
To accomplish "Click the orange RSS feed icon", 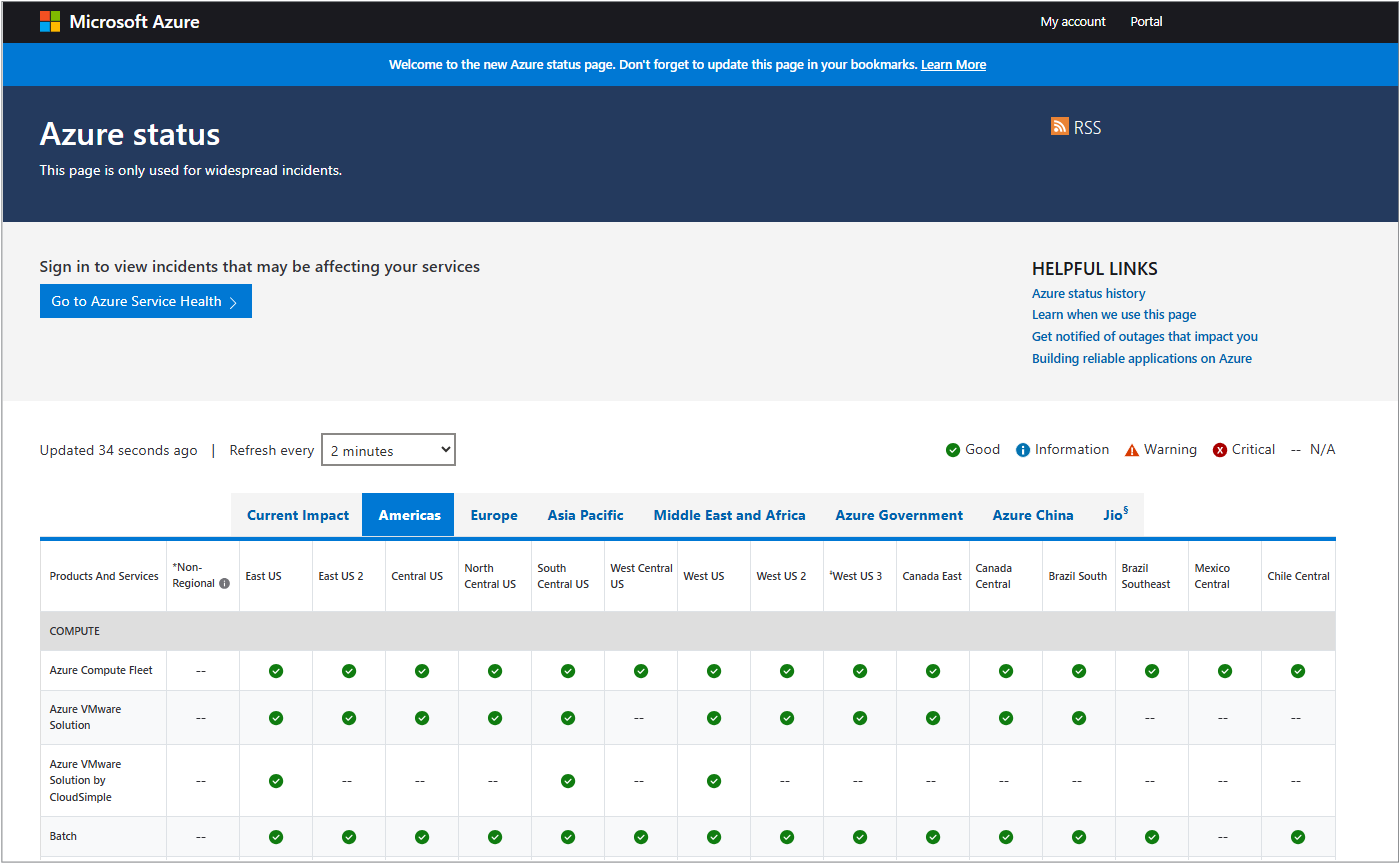I will coord(1060,126).
